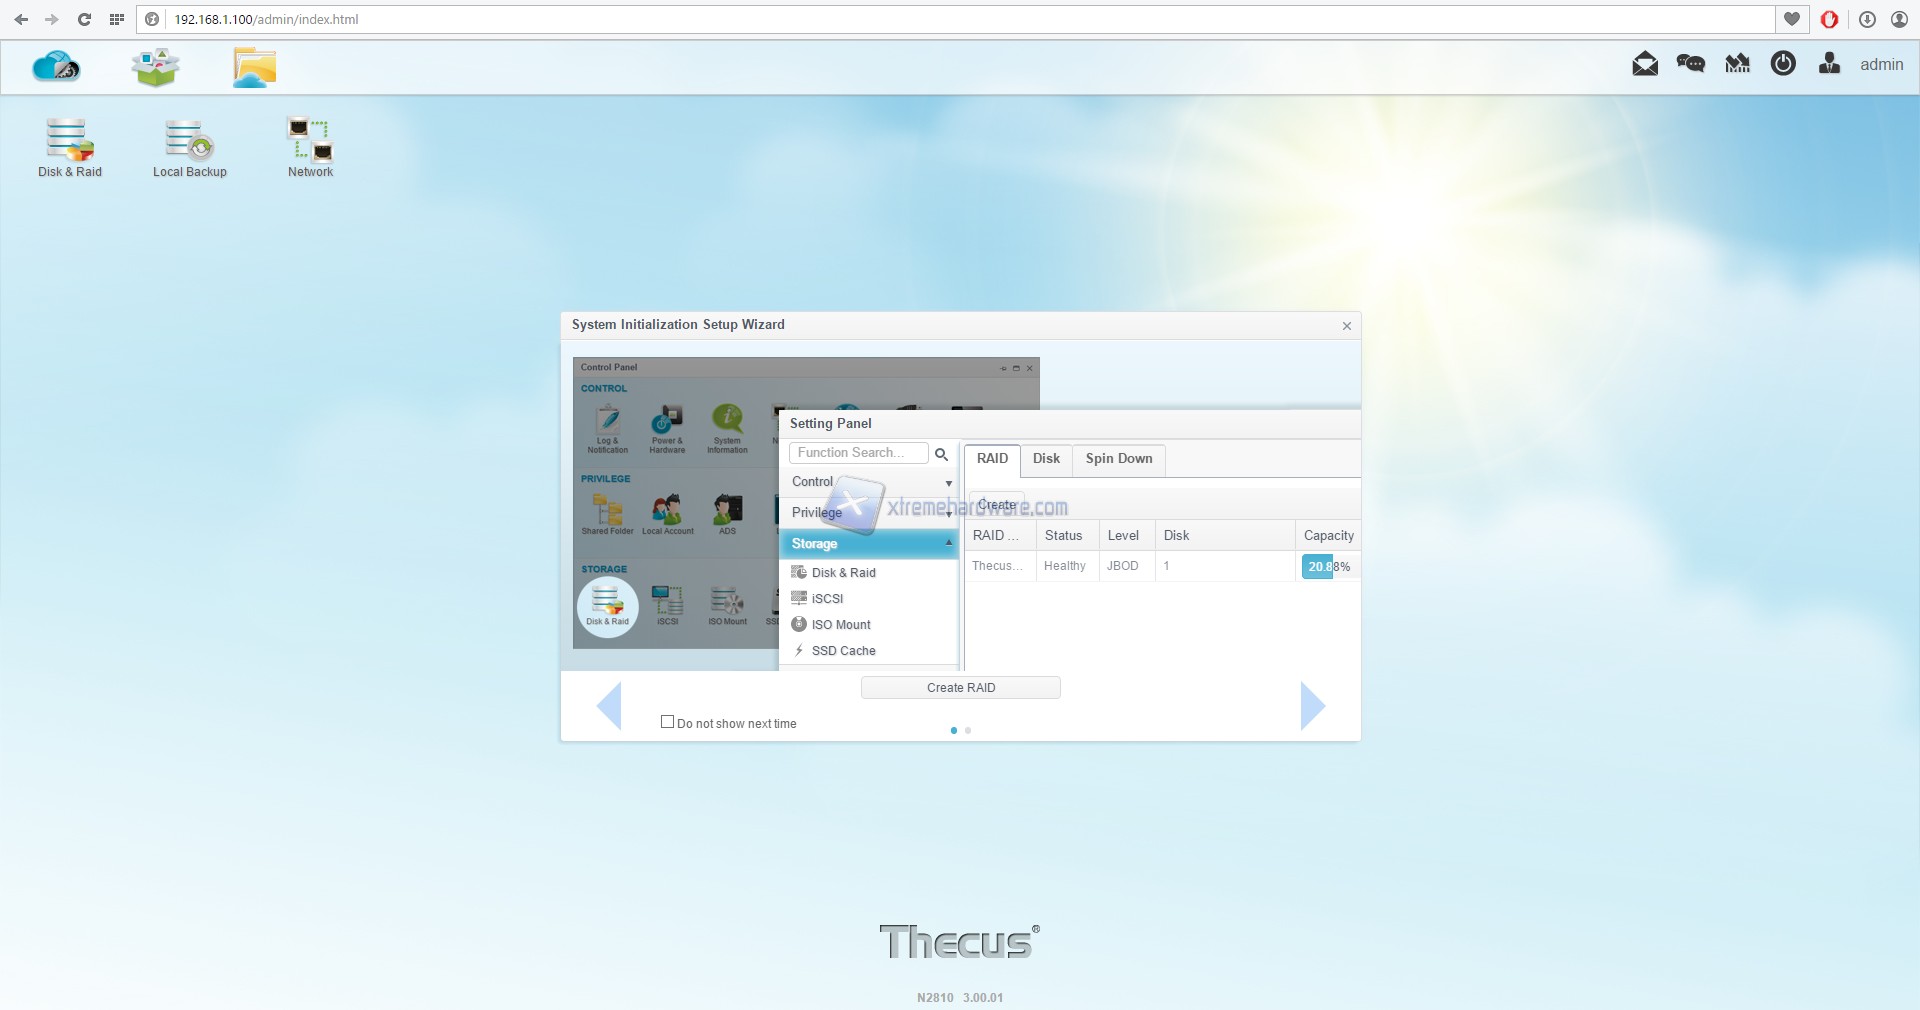This screenshot has height=1010, width=1920.
Task: Select the second wizard page dot
Action: pyautogui.click(x=968, y=731)
